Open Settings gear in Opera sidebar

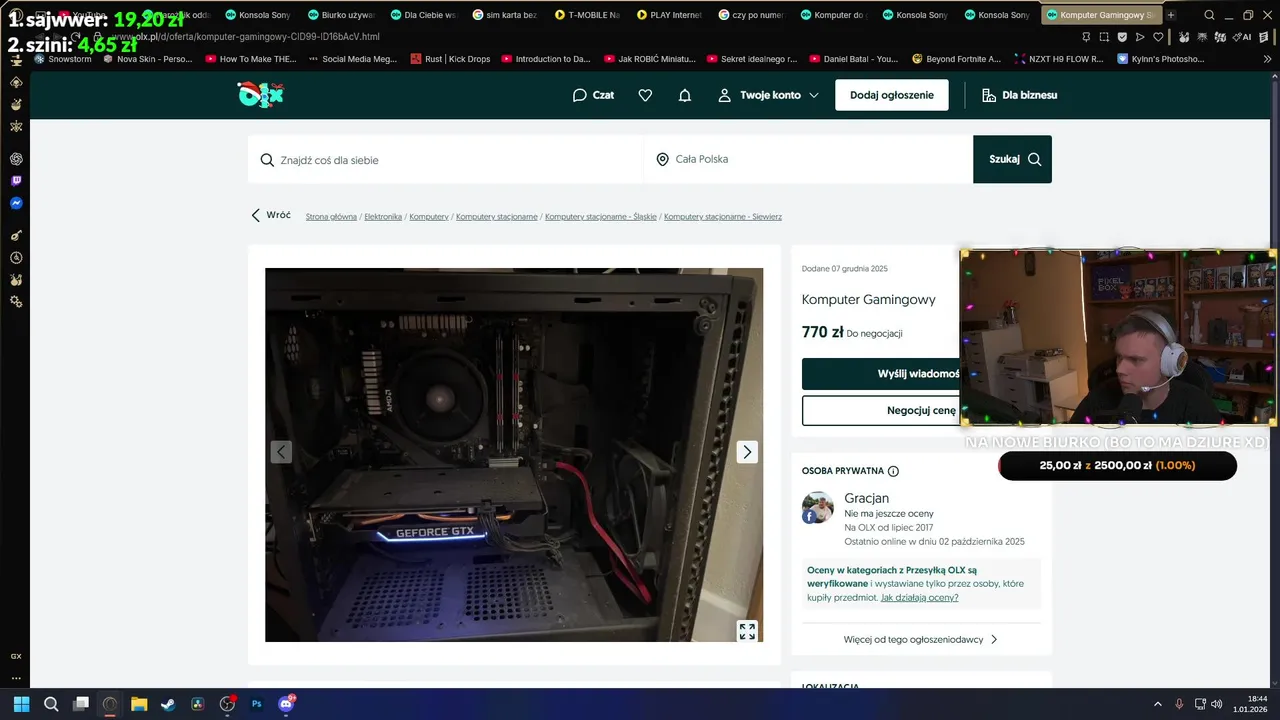[x=16, y=302]
